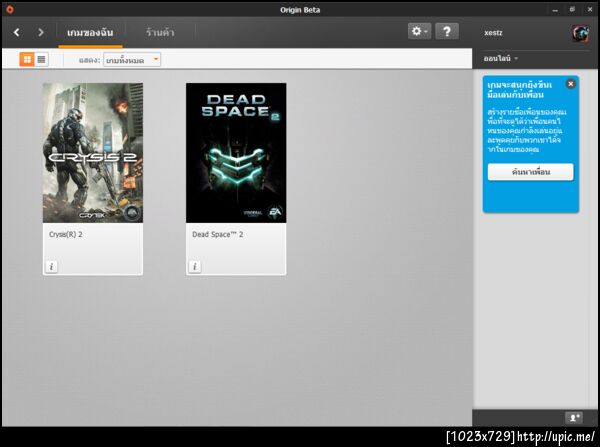Image resolution: width=600 pixels, height=447 pixels.
Task: Click the xestz profile avatar
Action: (x=580, y=33)
